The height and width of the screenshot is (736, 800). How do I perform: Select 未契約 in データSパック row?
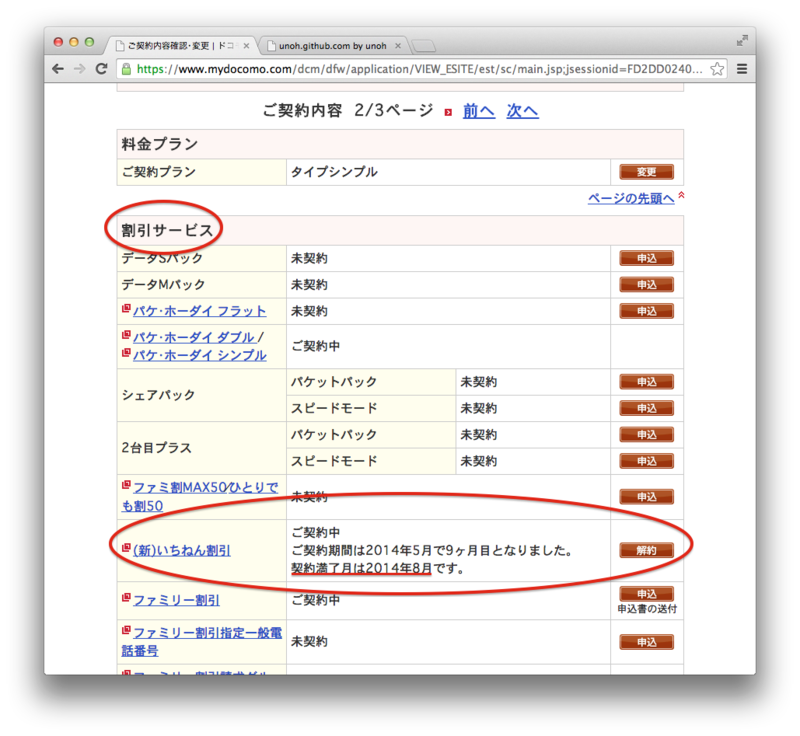click(309, 259)
